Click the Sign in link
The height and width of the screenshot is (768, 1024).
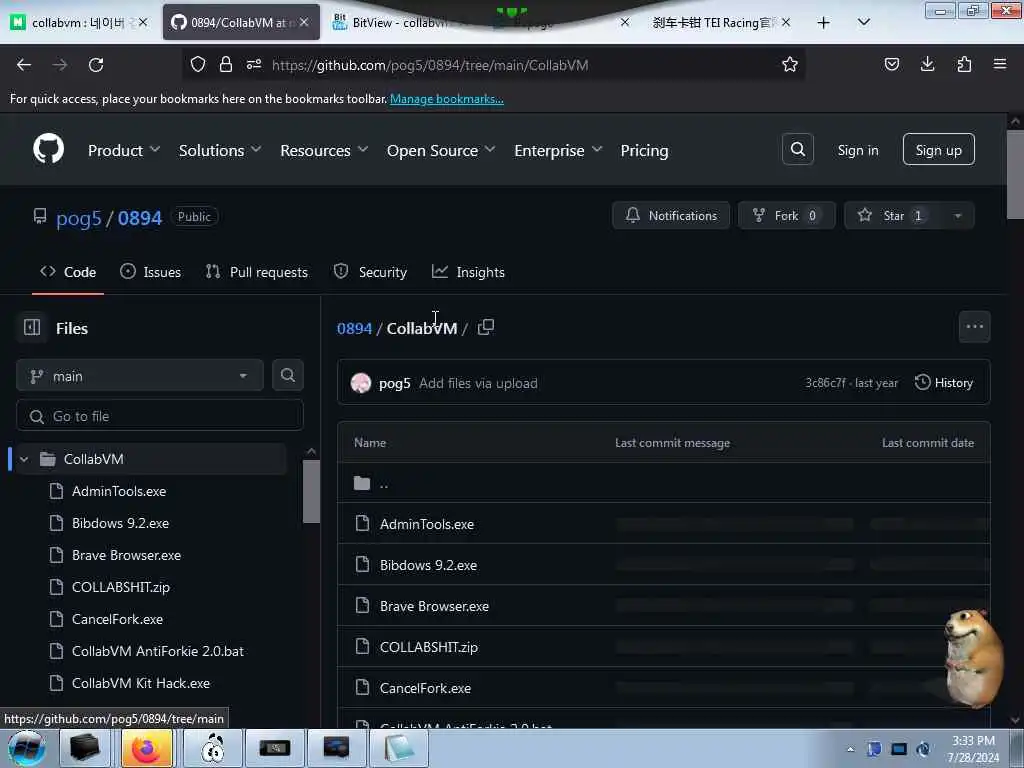(857, 150)
